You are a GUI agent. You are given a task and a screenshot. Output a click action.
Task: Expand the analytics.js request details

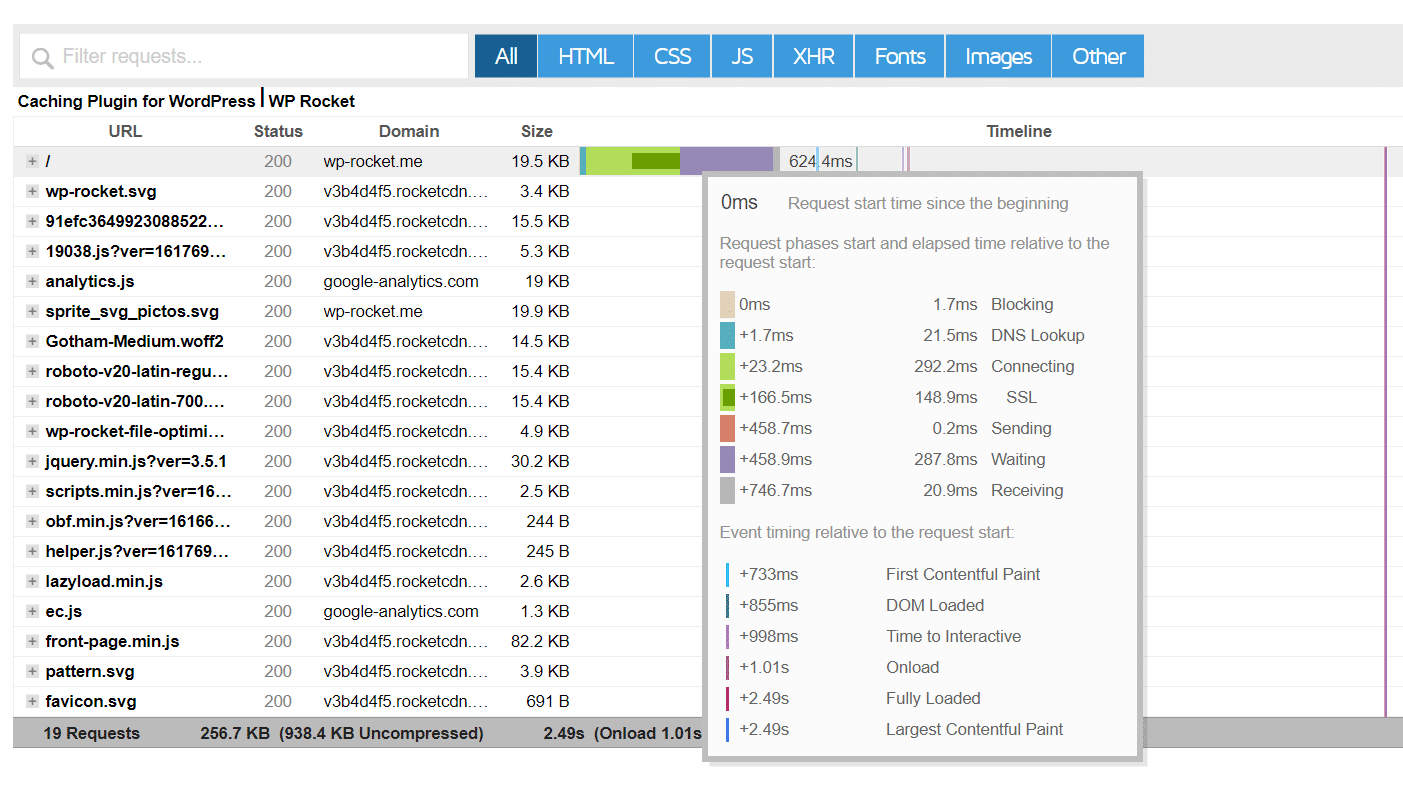tap(32, 282)
